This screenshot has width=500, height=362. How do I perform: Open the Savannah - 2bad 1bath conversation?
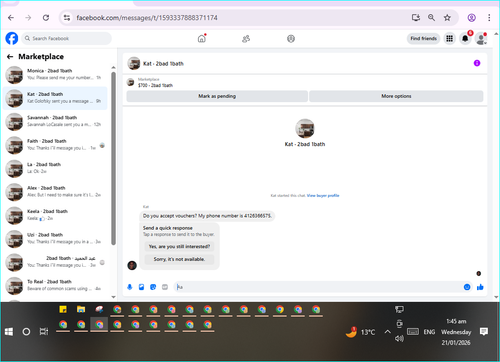[55, 121]
